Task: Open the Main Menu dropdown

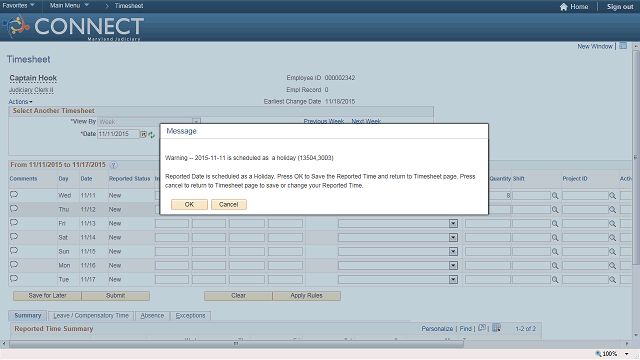Action: coord(69,5)
